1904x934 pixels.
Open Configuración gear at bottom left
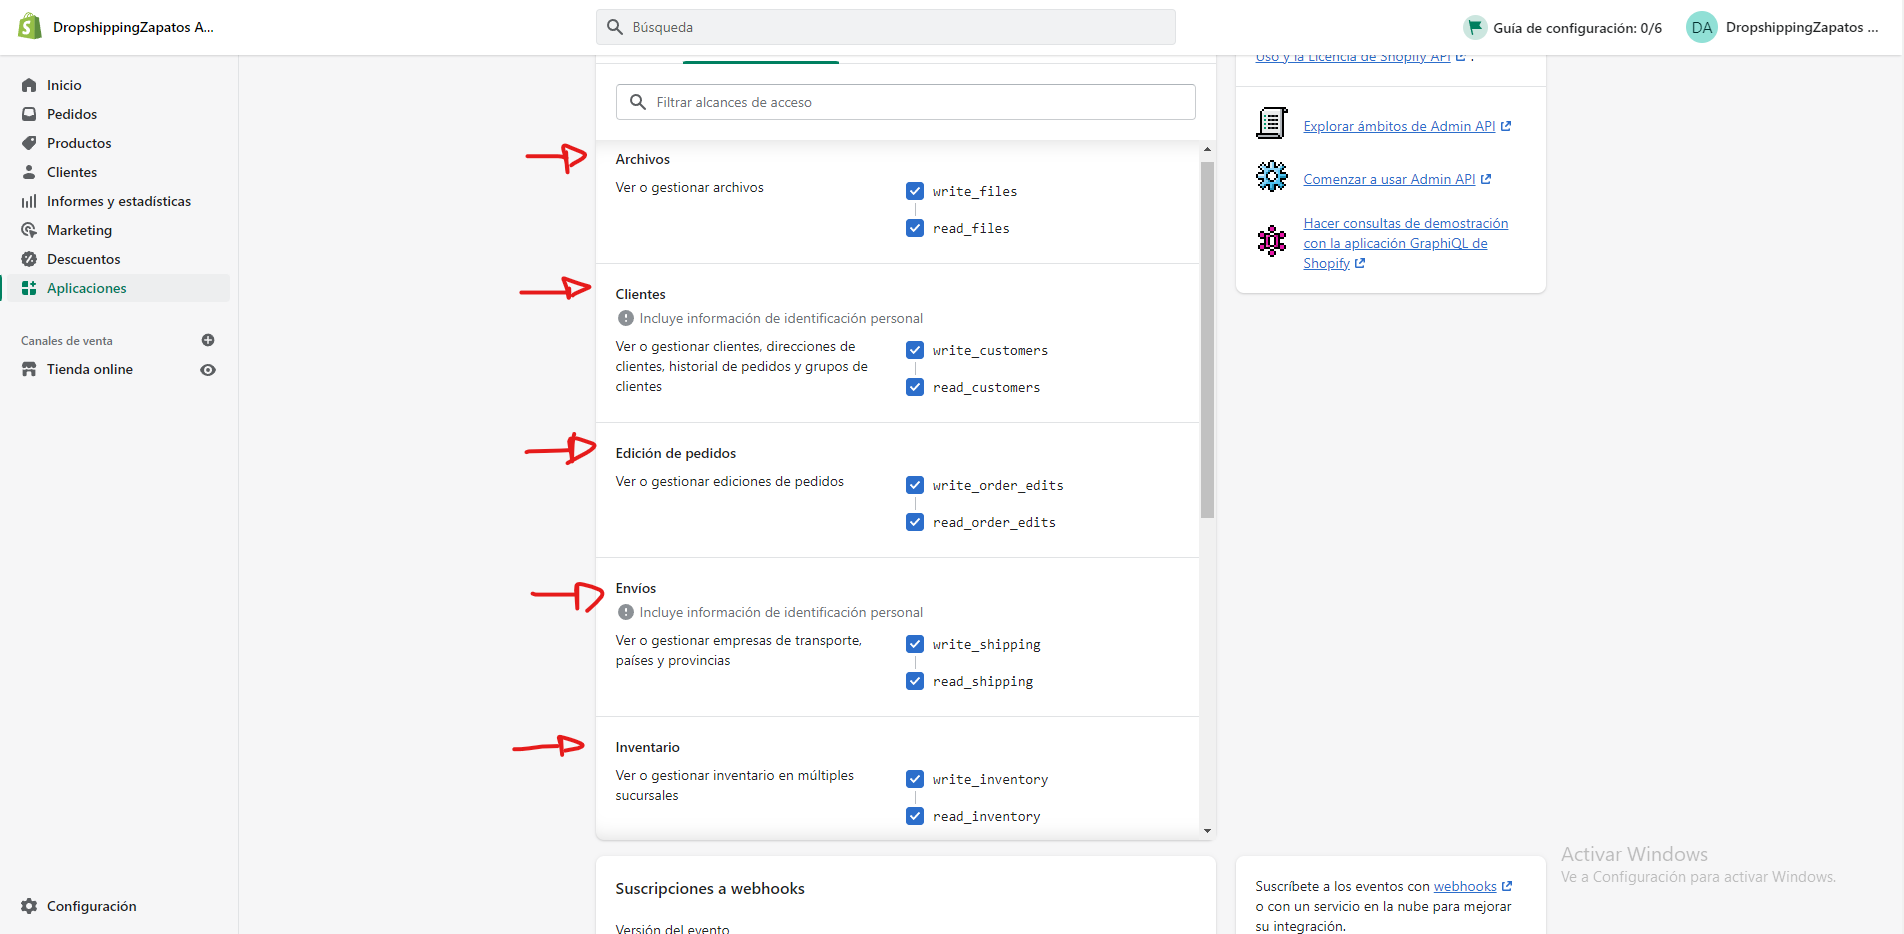coord(29,906)
